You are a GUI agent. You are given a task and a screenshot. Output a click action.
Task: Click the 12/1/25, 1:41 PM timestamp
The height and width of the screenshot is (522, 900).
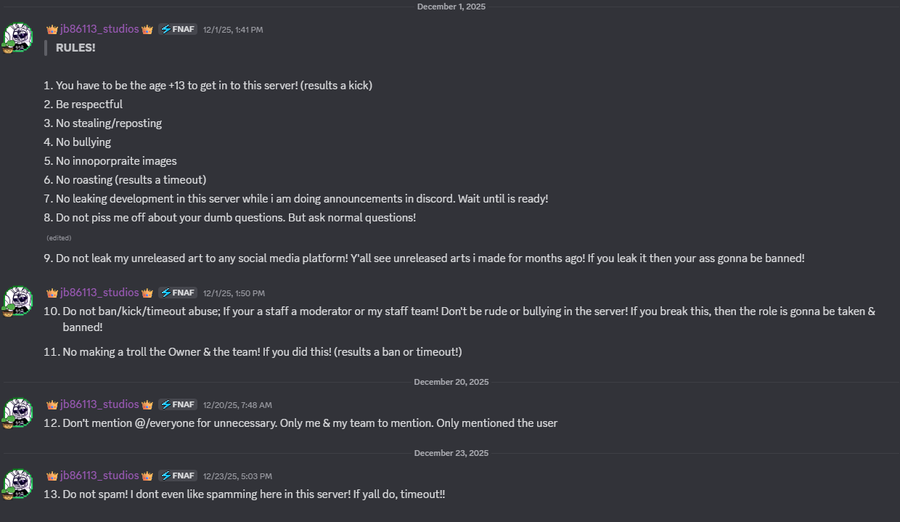point(233,30)
